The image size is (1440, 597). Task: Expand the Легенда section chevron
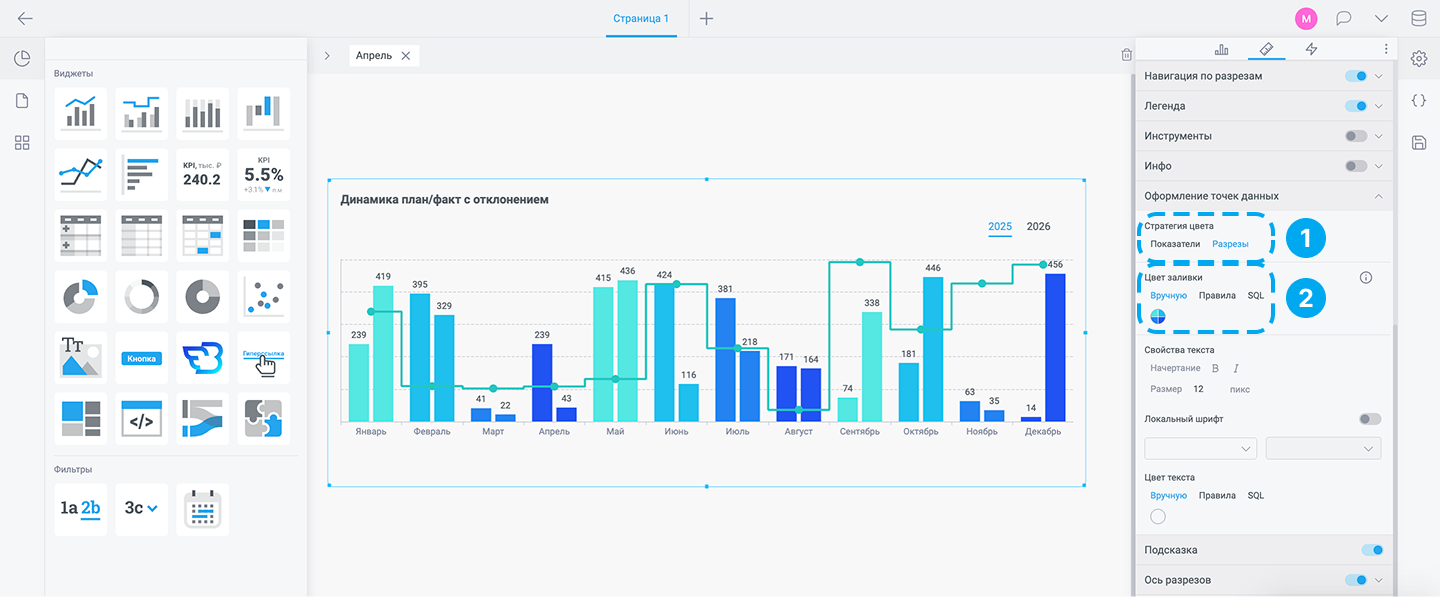1379,106
